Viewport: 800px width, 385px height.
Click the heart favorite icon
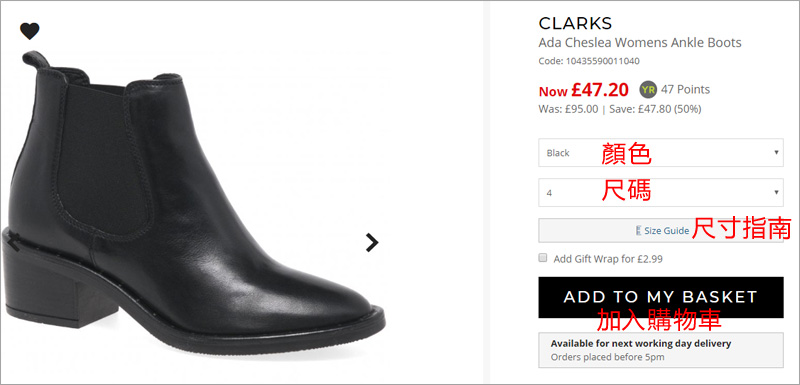pos(30,31)
